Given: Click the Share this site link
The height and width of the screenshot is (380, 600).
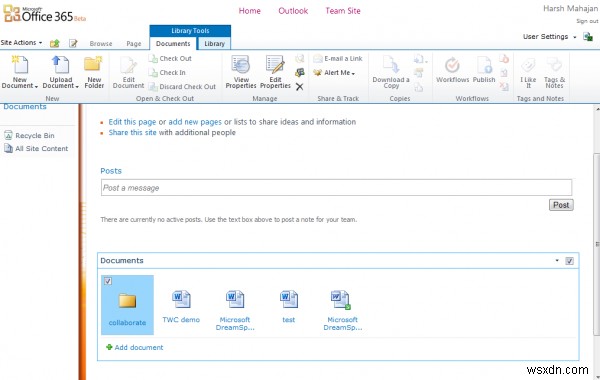Looking at the screenshot, I should pos(132,132).
